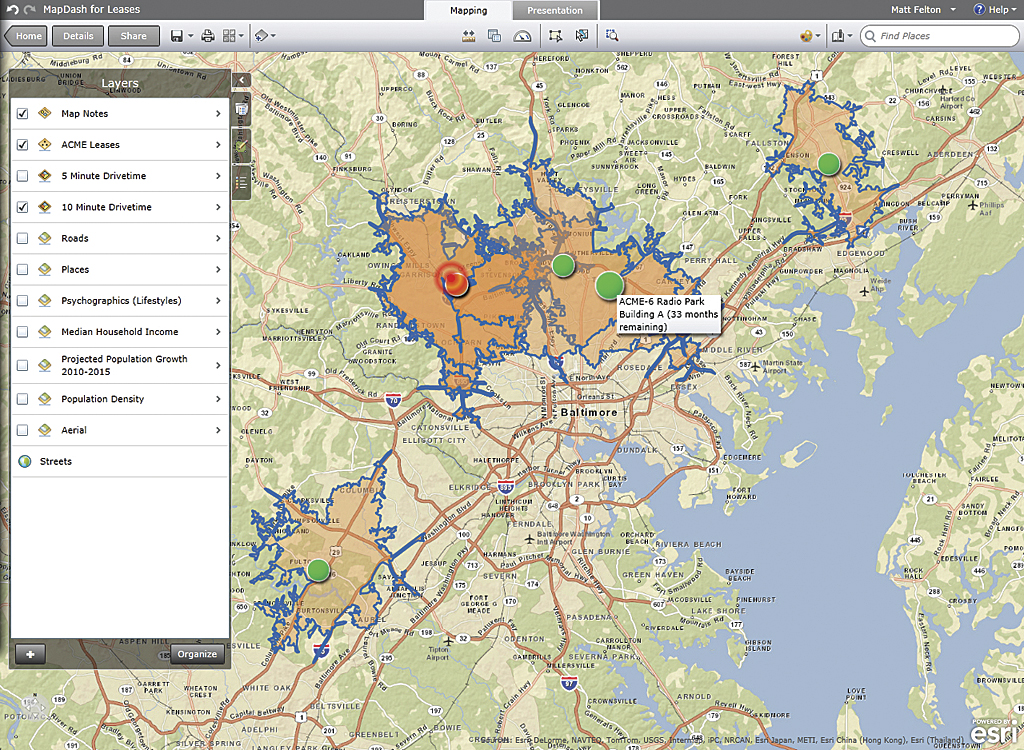Viewport: 1024px width, 750px height.
Task: Click the speedometer gauge tool icon
Action: pyautogui.click(x=522, y=36)
